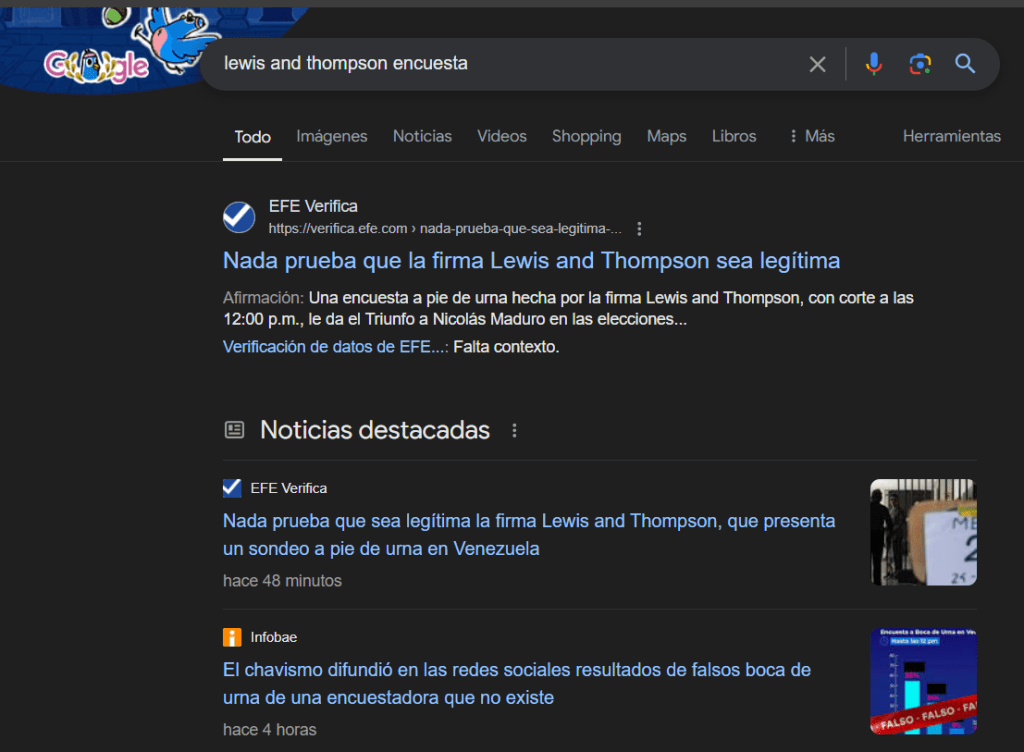Click the EFE Verifica round favicon
The height and width of the screenshot is (752, 1024).
click(x=239, y=217)
